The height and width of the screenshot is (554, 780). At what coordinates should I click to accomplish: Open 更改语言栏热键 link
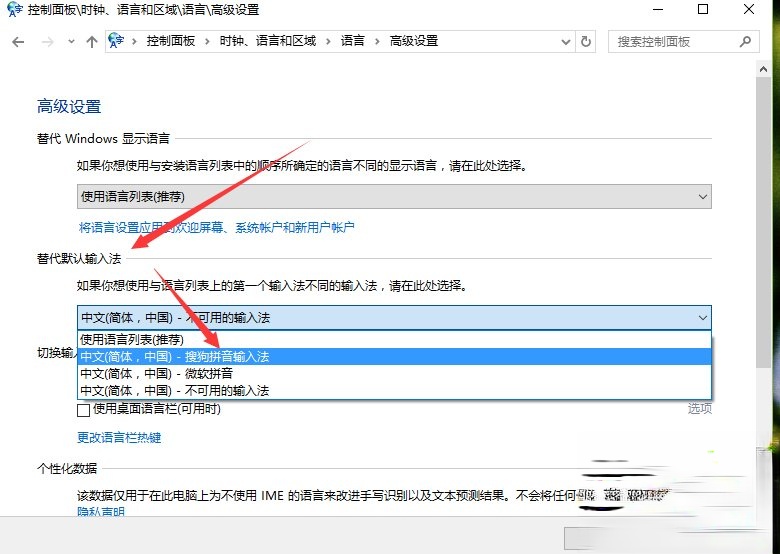(x=119, y=438)
